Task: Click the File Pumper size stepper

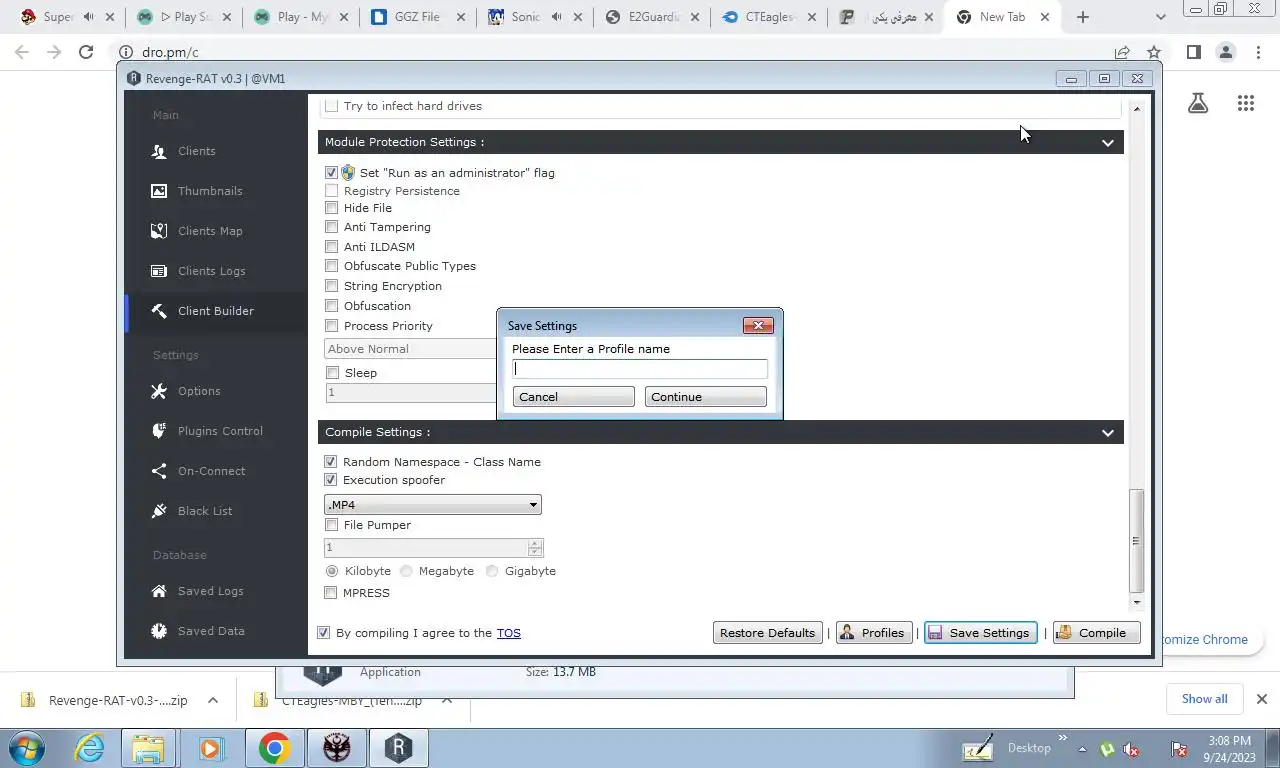Action: [535, 548]
